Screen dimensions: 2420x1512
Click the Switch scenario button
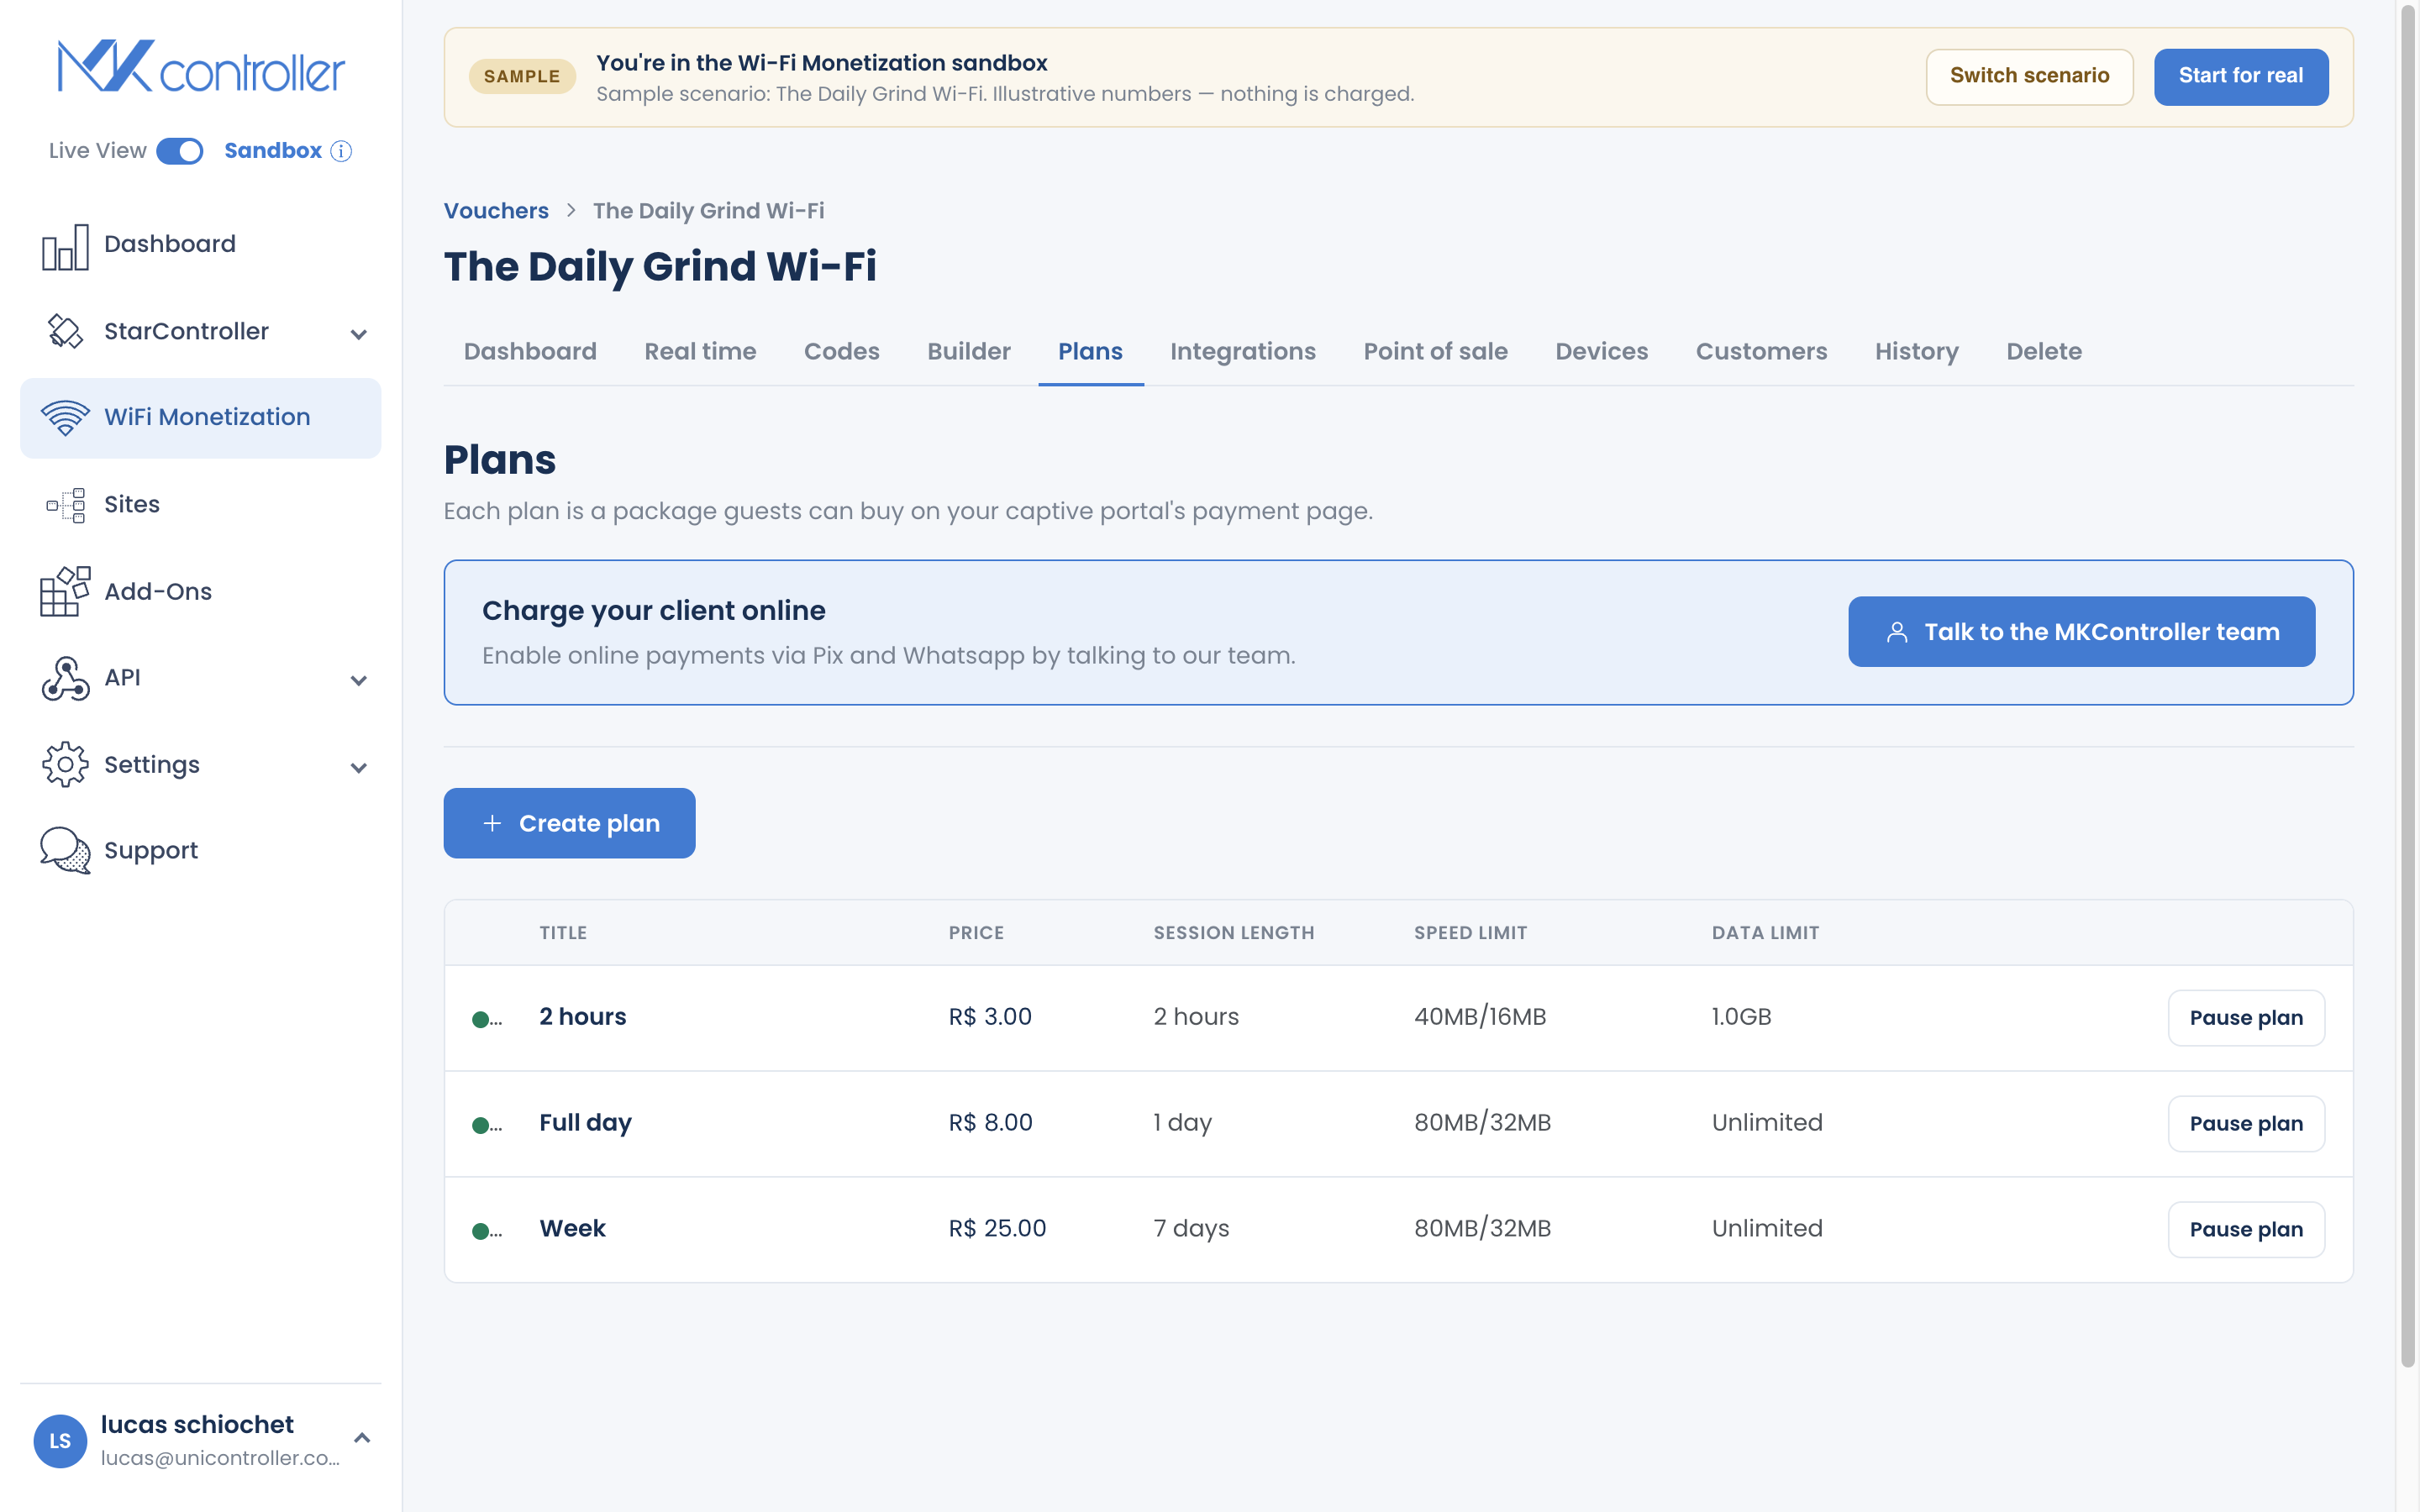2029,76
